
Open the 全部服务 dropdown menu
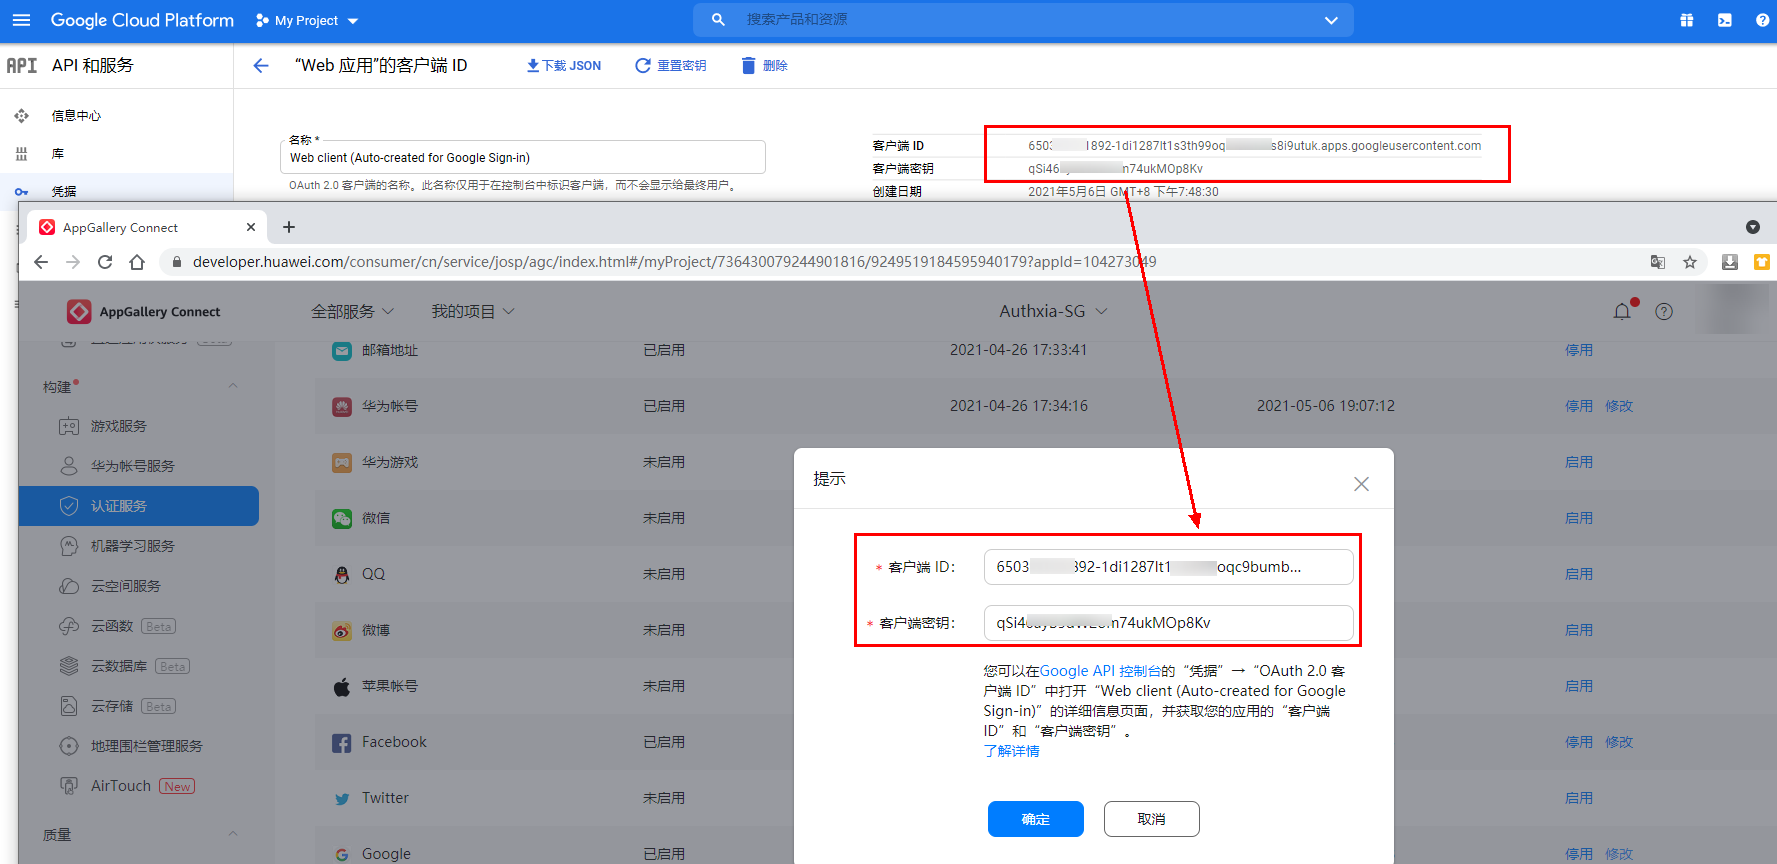352,312
